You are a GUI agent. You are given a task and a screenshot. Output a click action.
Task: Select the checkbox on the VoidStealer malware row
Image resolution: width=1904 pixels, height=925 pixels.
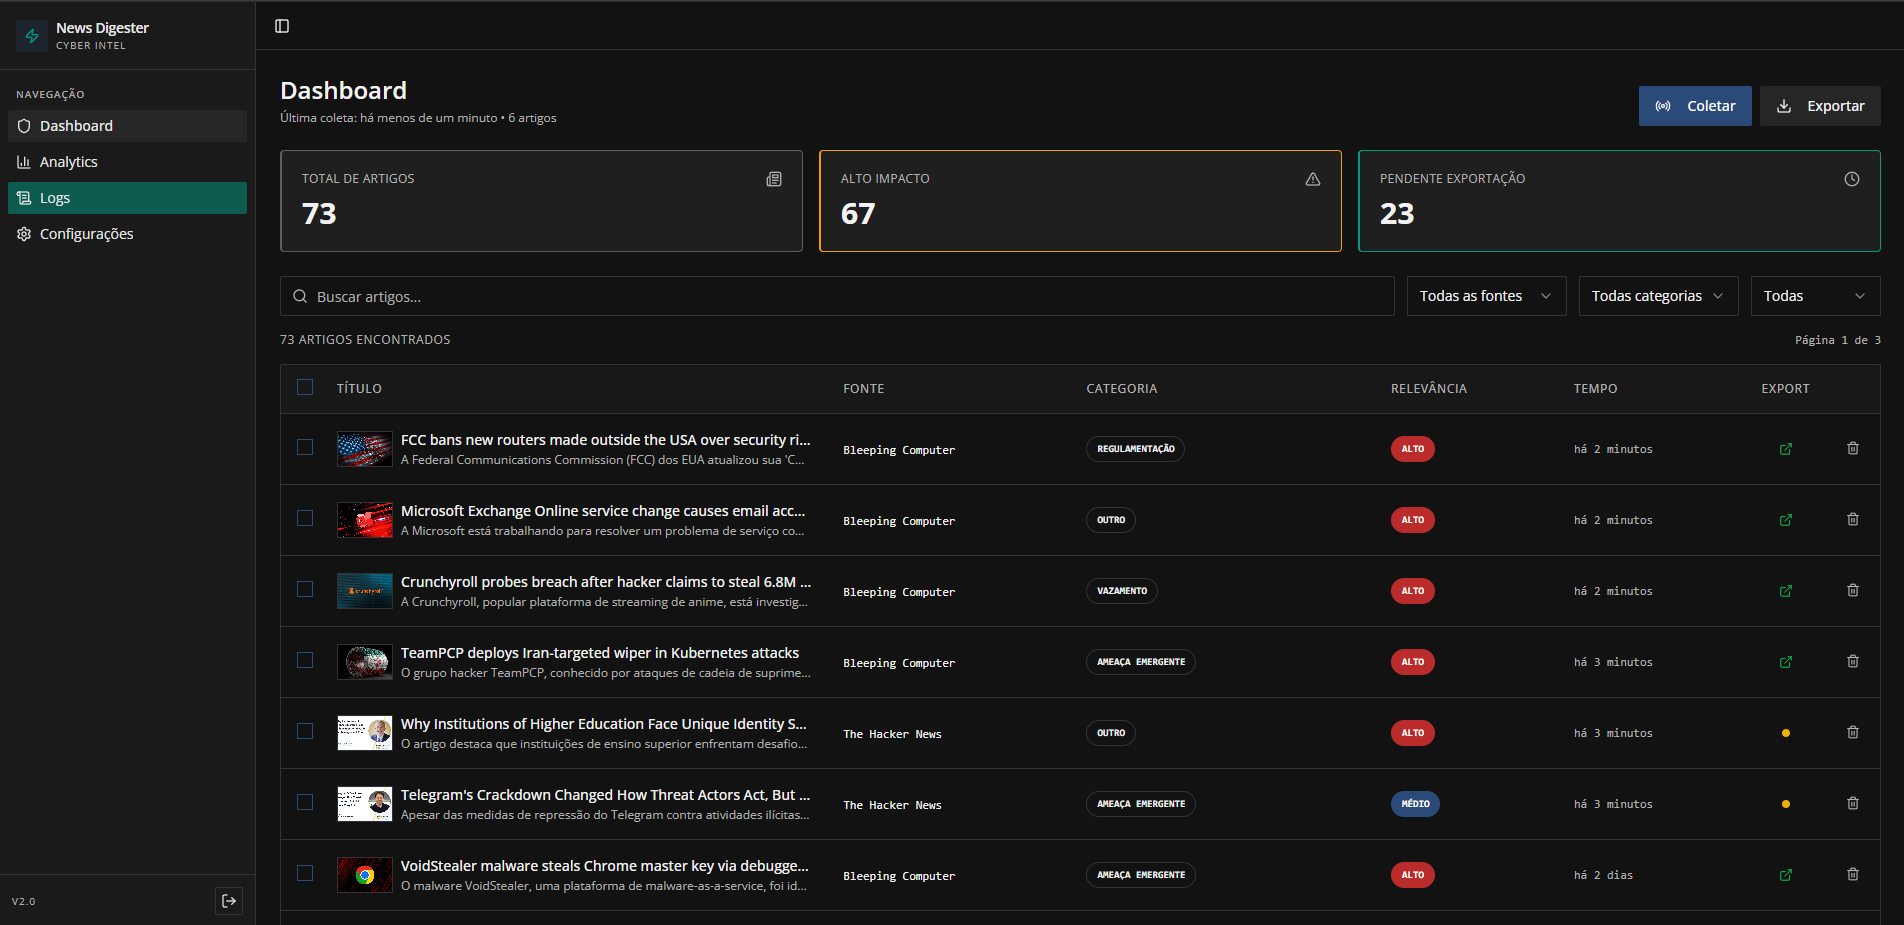(305, 874)
